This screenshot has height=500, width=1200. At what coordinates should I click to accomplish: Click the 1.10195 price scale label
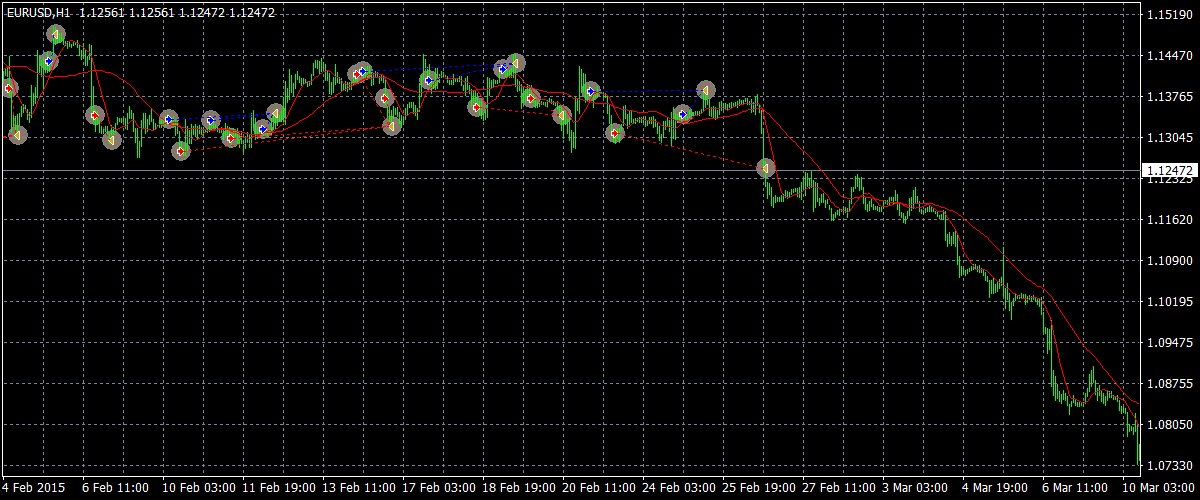coord(1170,301)
